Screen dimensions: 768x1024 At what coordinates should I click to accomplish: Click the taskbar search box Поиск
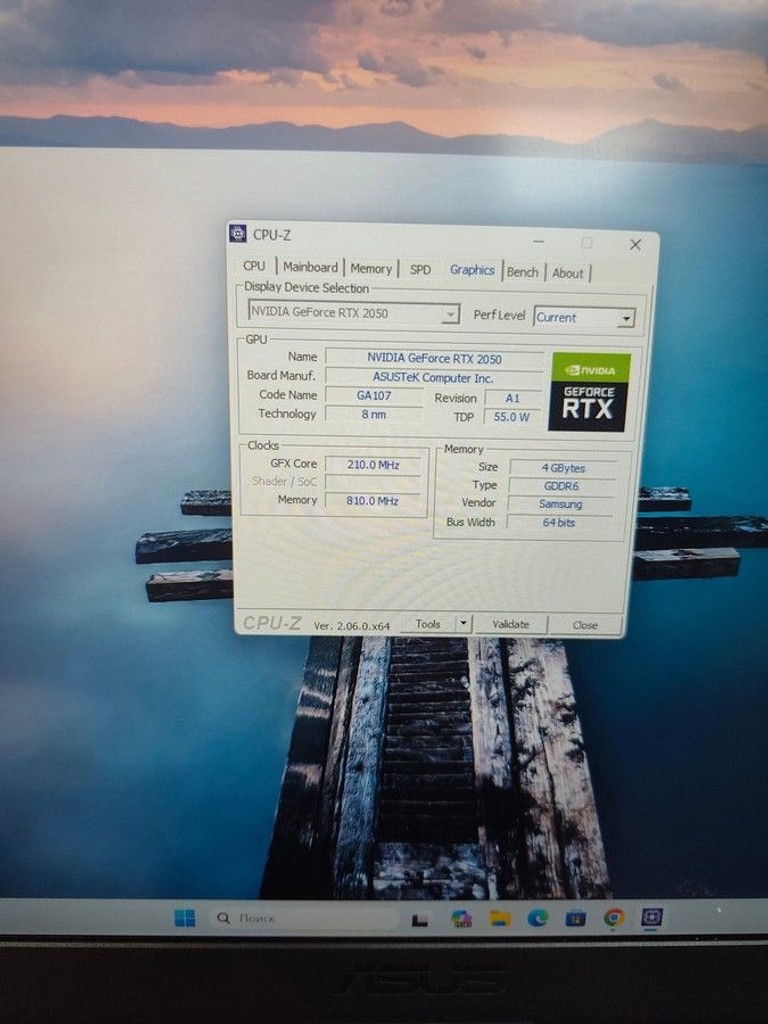click(304, 918)
